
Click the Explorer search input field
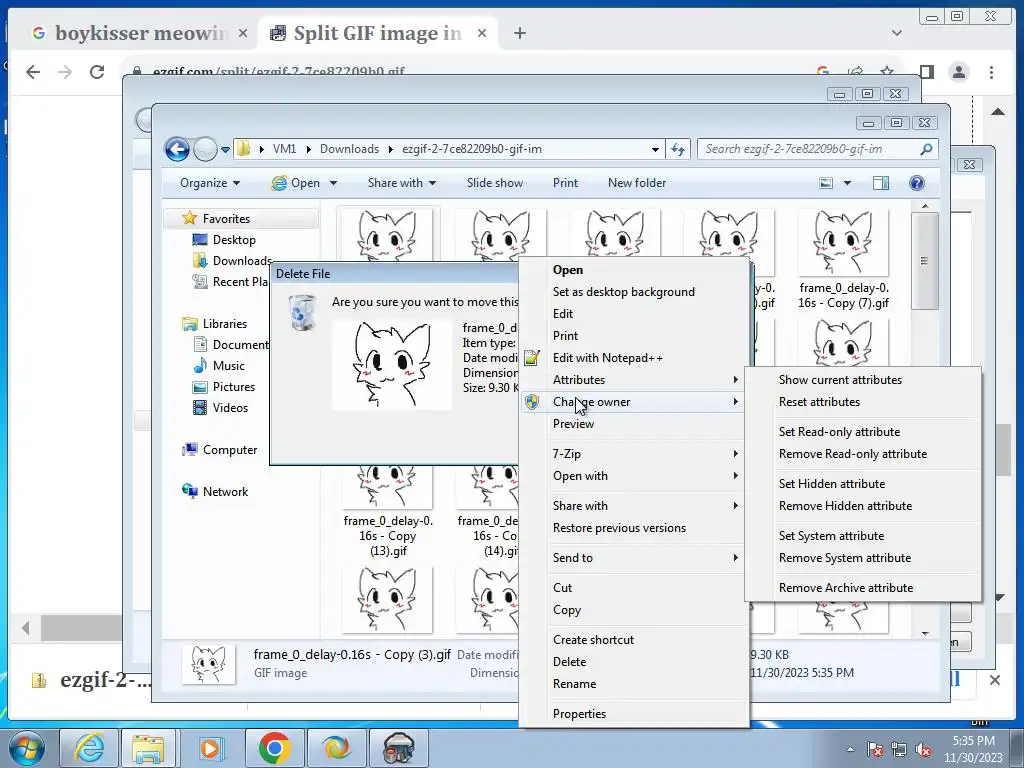808,149
